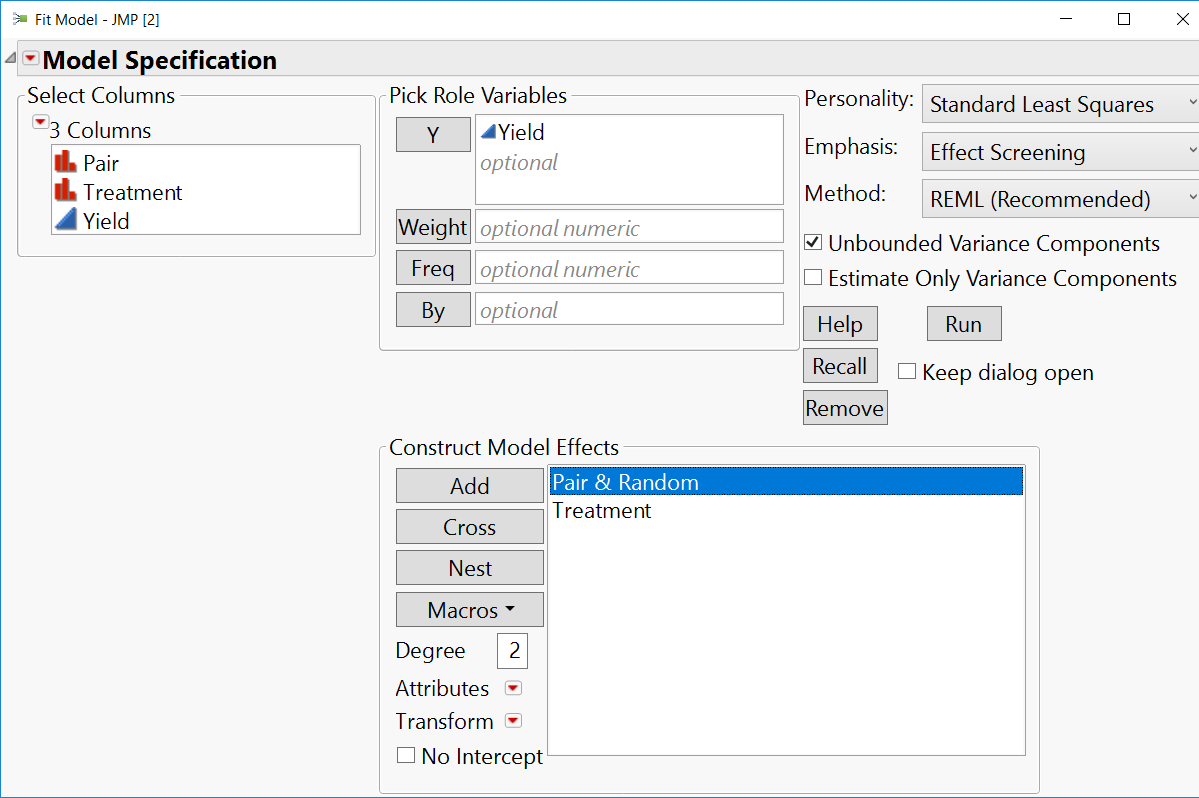Enable Estimate Only Variance Components
The width and height of the screenshot is (1199, 798).
pyautogui.click(x=813, y=278)
